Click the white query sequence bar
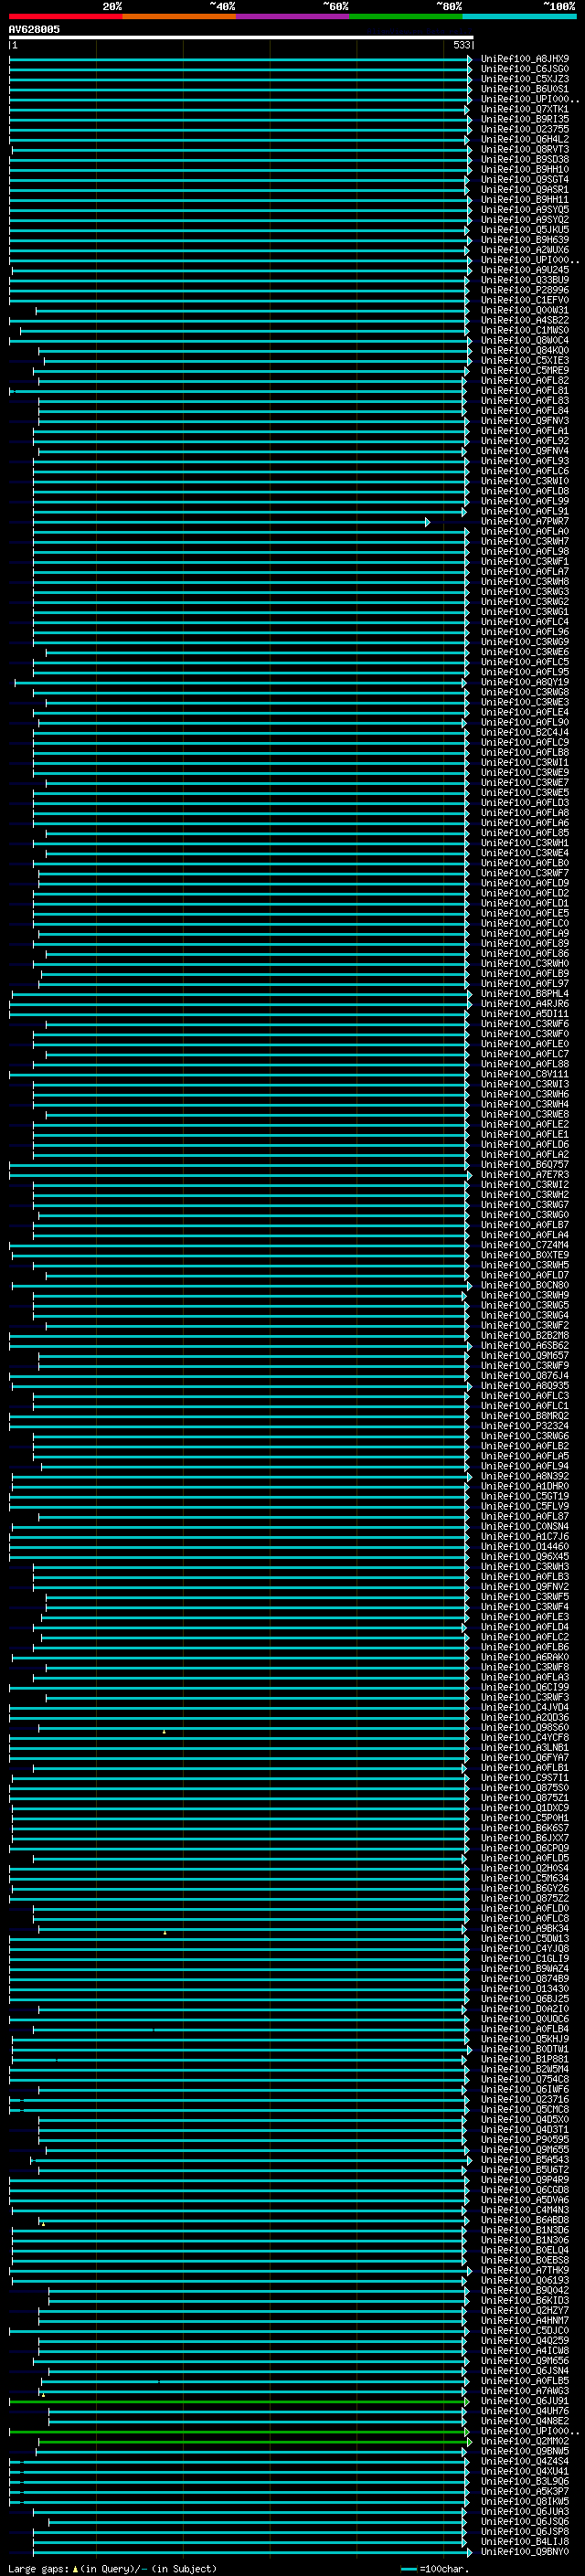Viewport: 585px width, 2576px height. pyautogui.click(x=241, y=38)
